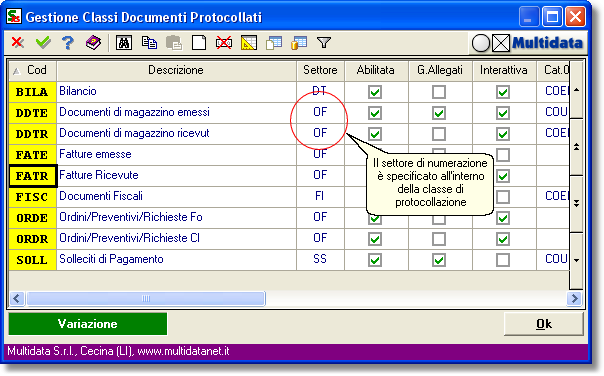Click the 'Fatture emesse' description cell
The height and width of the screenshot is (376, 604).
pos(176,155)
